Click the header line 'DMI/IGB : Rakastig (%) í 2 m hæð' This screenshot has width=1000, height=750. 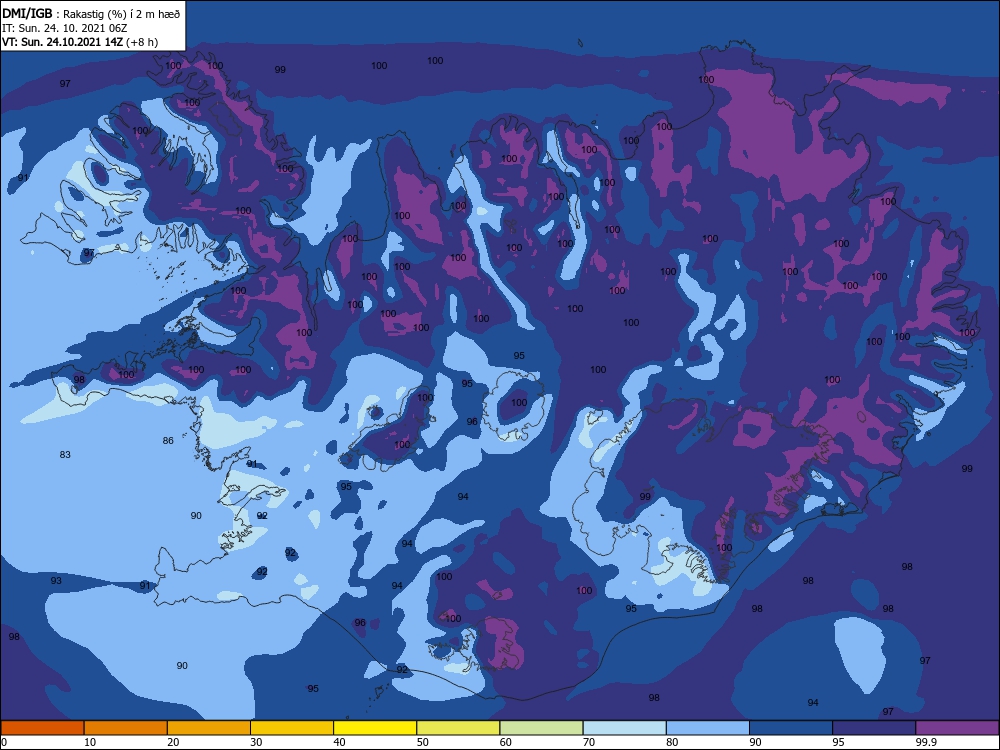pyautogui.click(x=91, y=13)
